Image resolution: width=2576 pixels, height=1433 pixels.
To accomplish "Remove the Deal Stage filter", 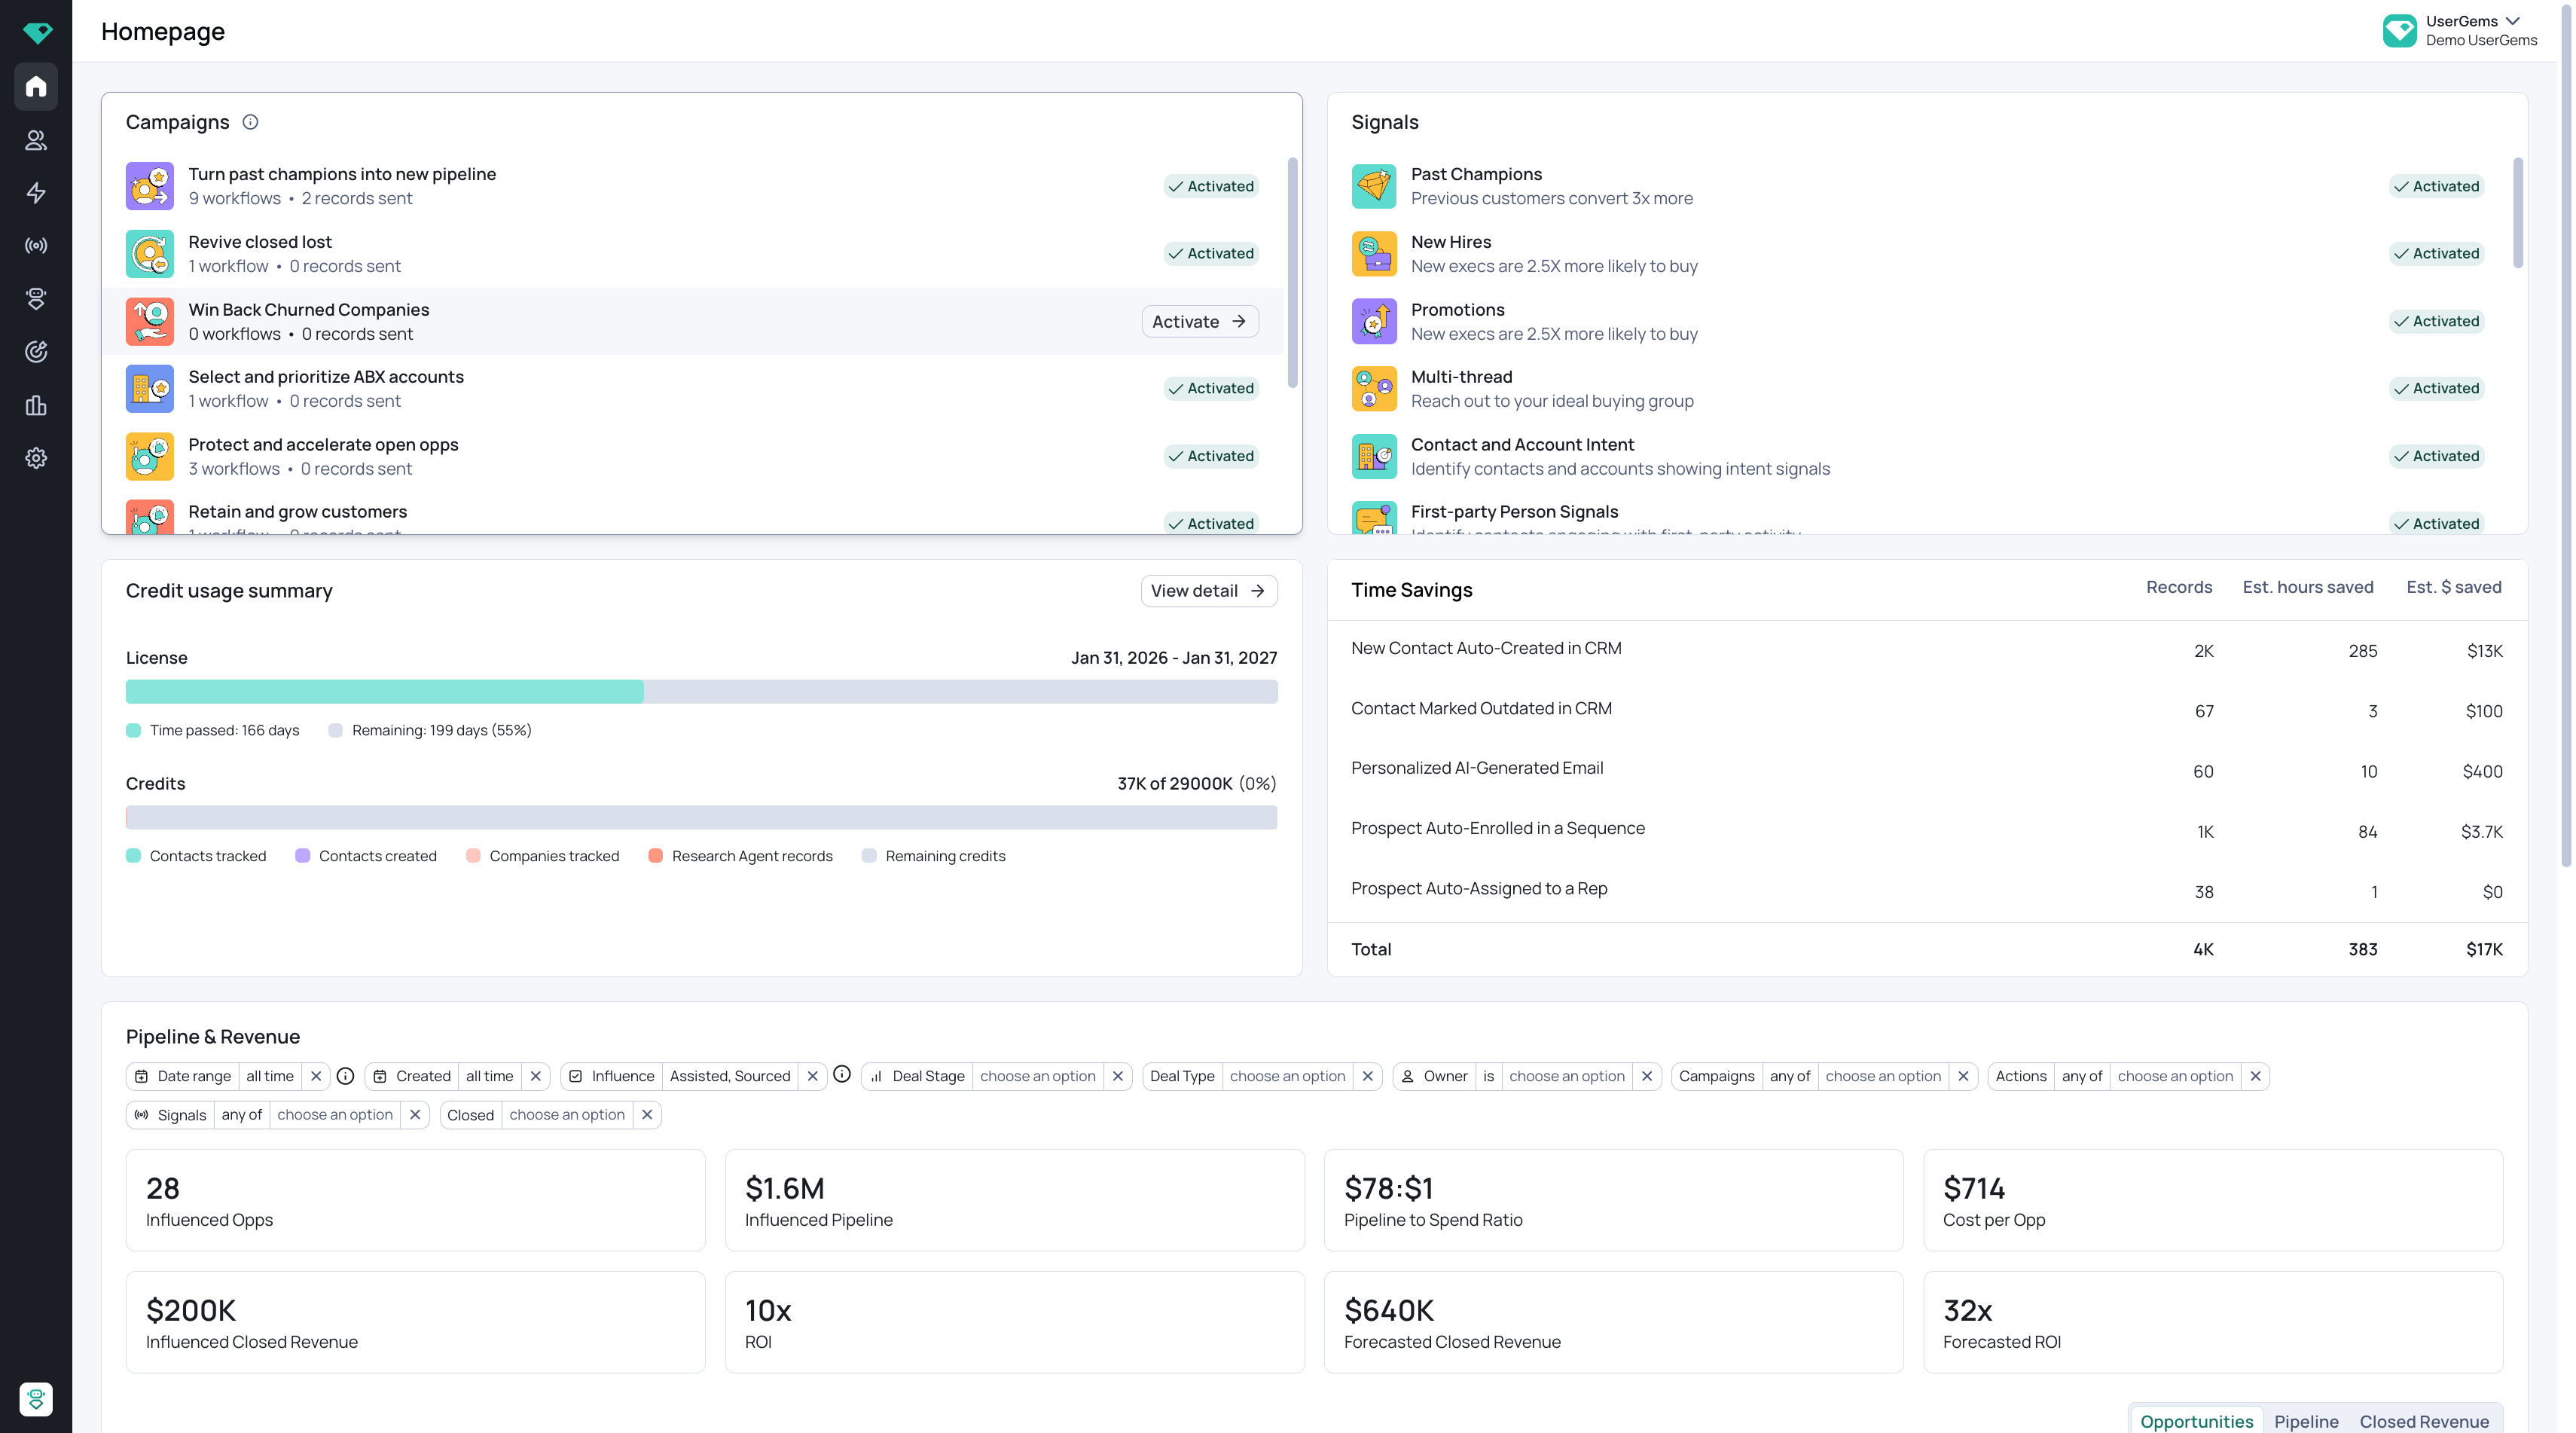I will click(x=1118, y=1076).
